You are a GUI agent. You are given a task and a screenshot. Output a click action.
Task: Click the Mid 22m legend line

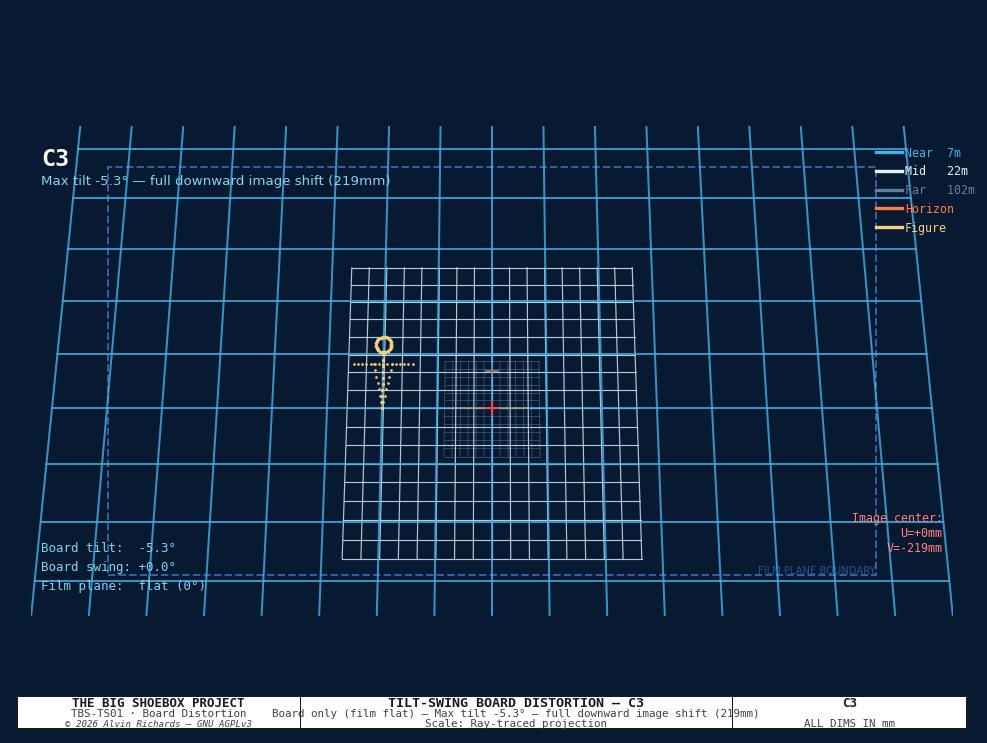tap(889, 171)
